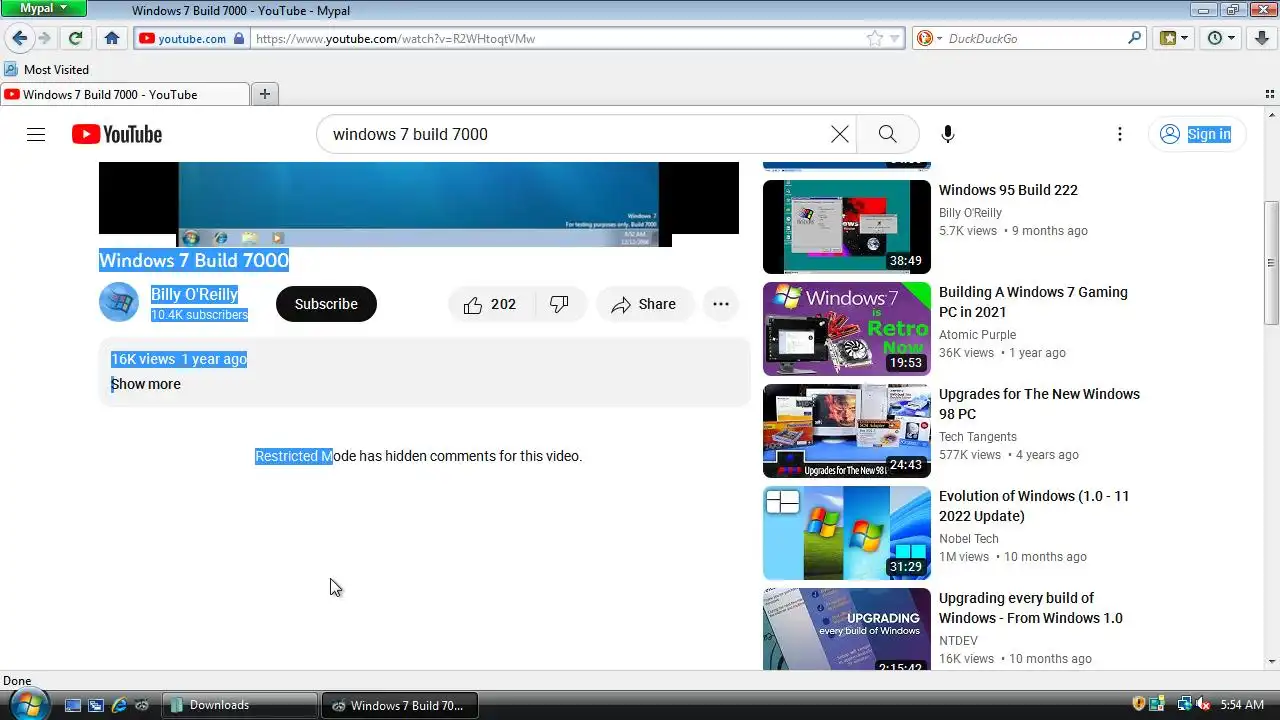Click the List all tabs button
Image resolution: width=1280 pixels, height=720 pixels.
pos(1270,94)
